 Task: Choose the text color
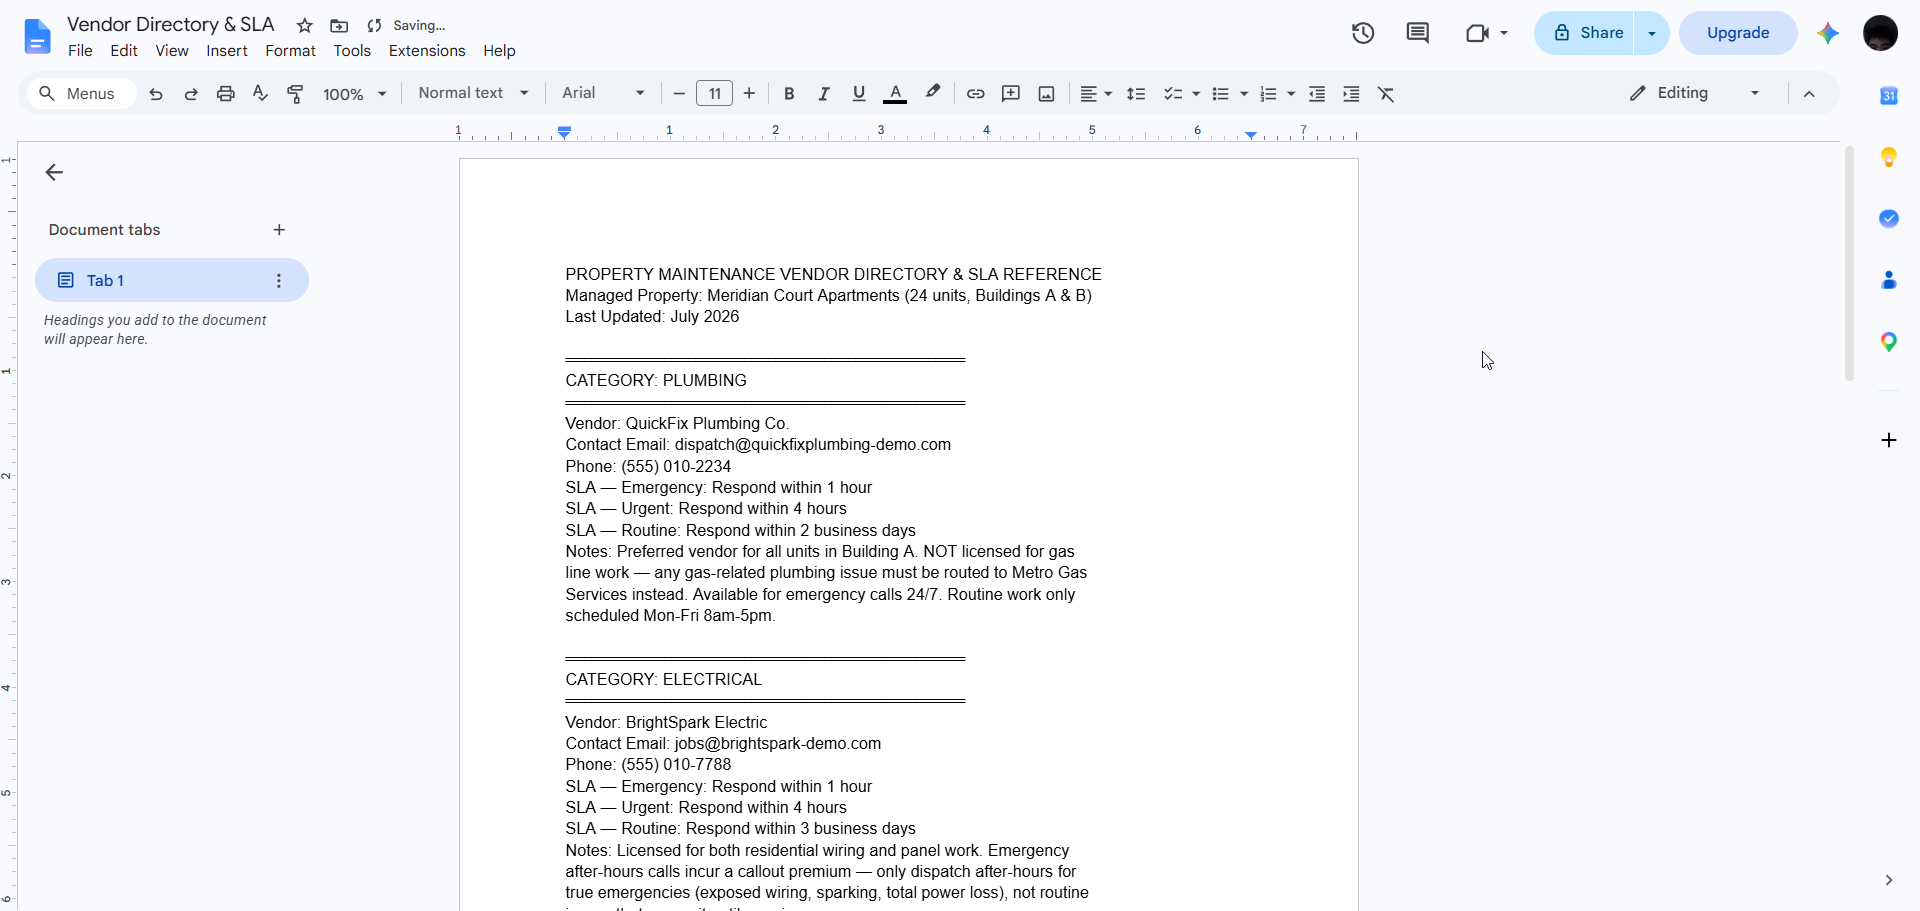point(895,94)
